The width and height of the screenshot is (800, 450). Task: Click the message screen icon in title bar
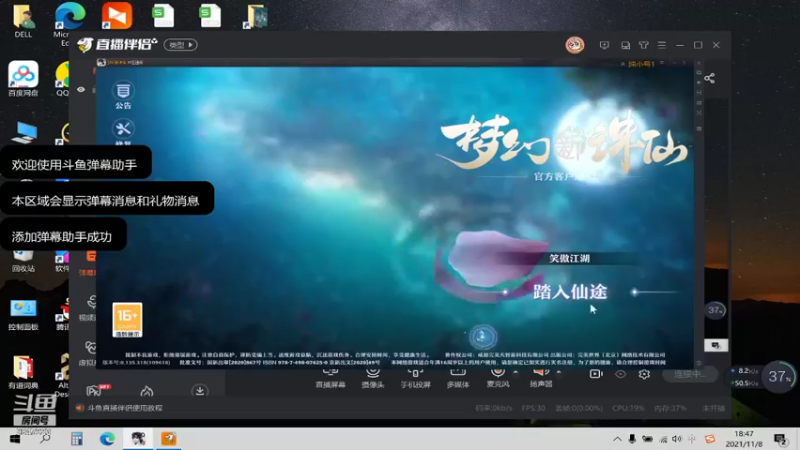[604, 45]
